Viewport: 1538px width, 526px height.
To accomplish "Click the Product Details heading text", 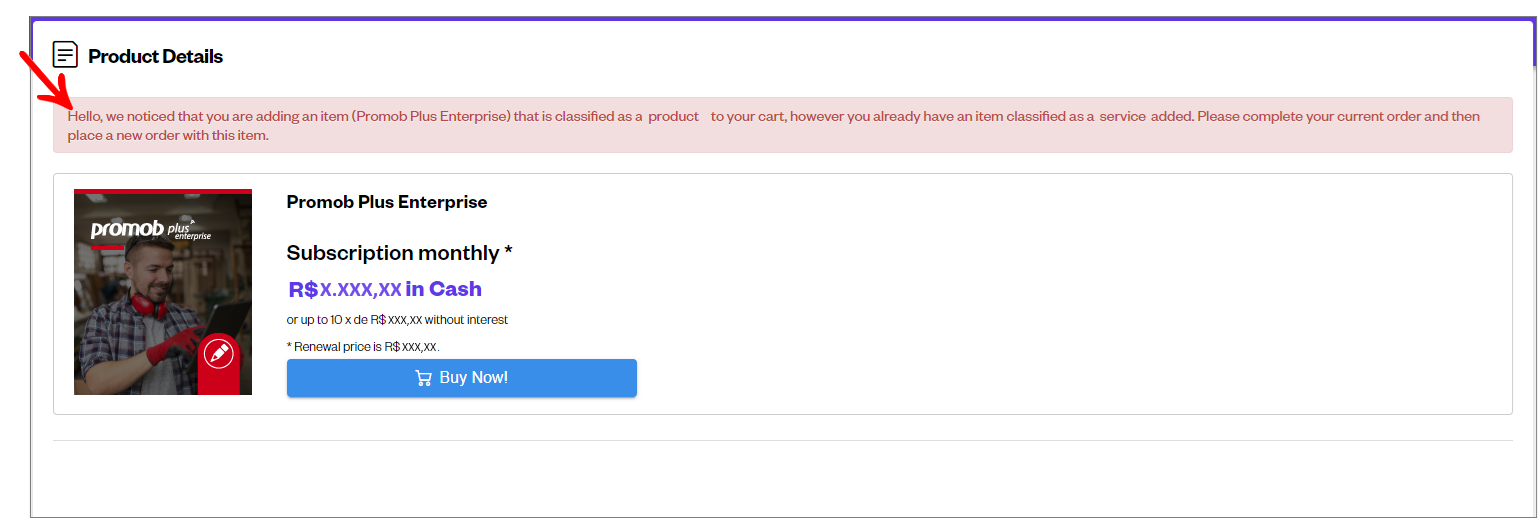I will pos(155,56).
